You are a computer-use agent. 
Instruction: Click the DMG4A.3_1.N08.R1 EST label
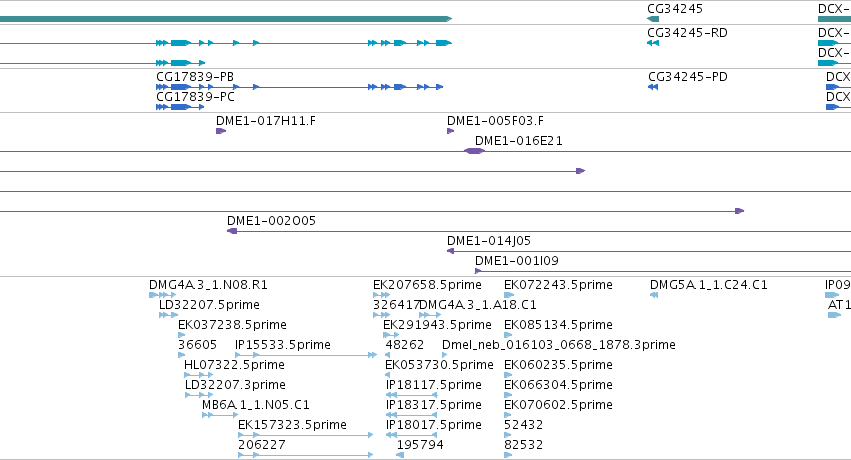[x=208, y=285]
